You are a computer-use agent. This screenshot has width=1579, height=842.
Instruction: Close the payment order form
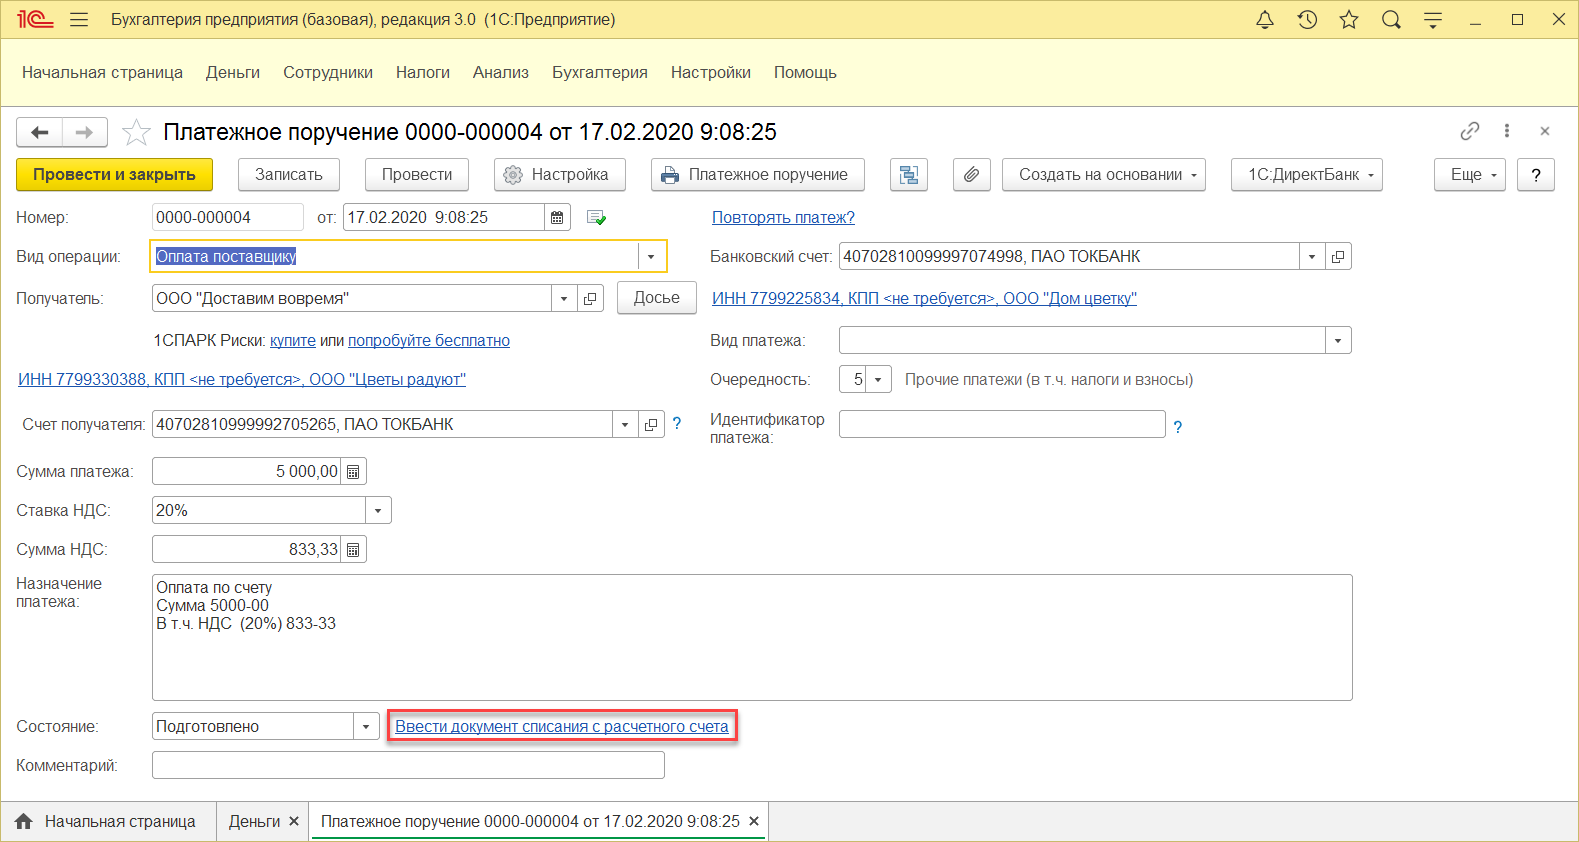[1545, 131]
